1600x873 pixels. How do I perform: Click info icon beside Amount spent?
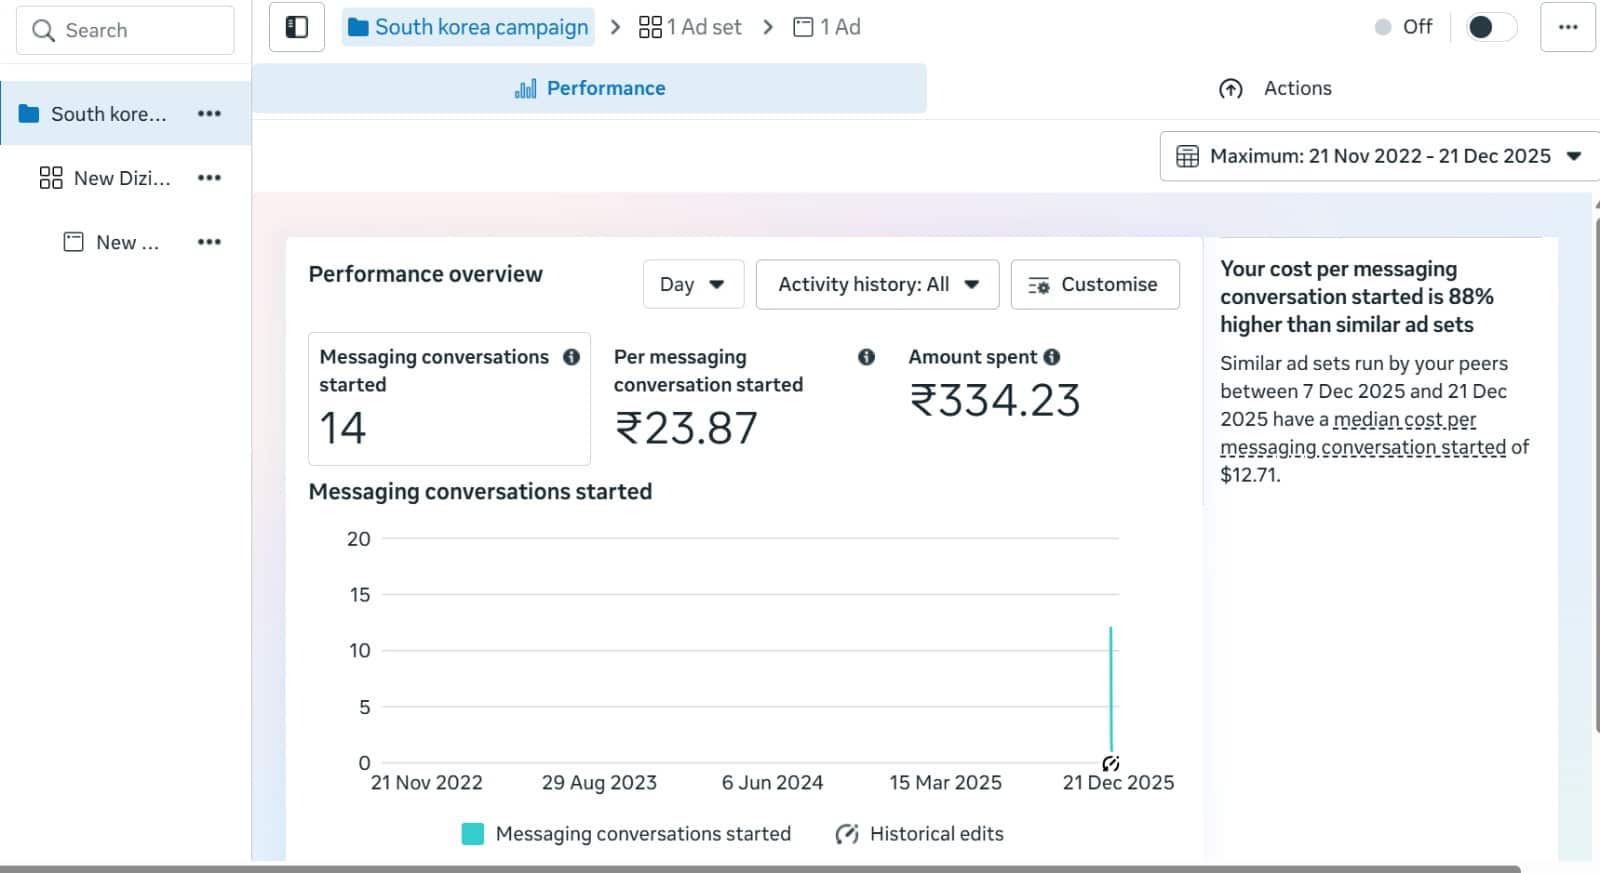click(x=1052, y=357)
